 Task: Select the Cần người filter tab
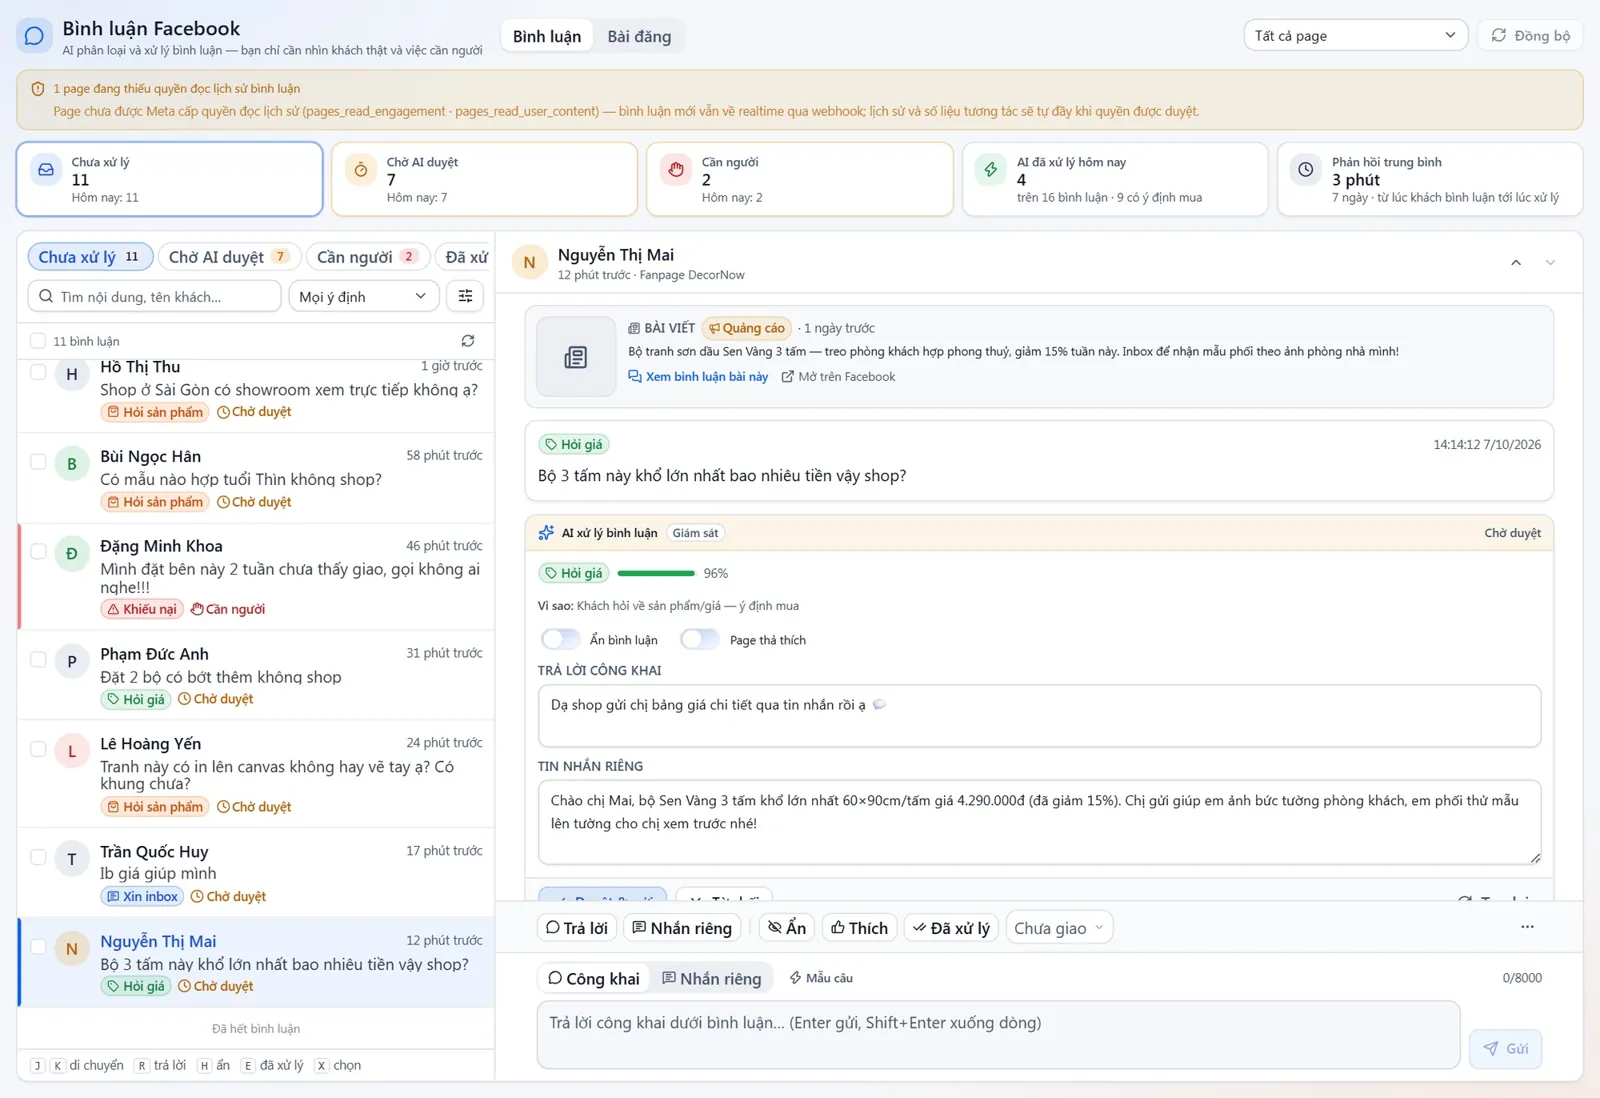click(x=367, y=257)
